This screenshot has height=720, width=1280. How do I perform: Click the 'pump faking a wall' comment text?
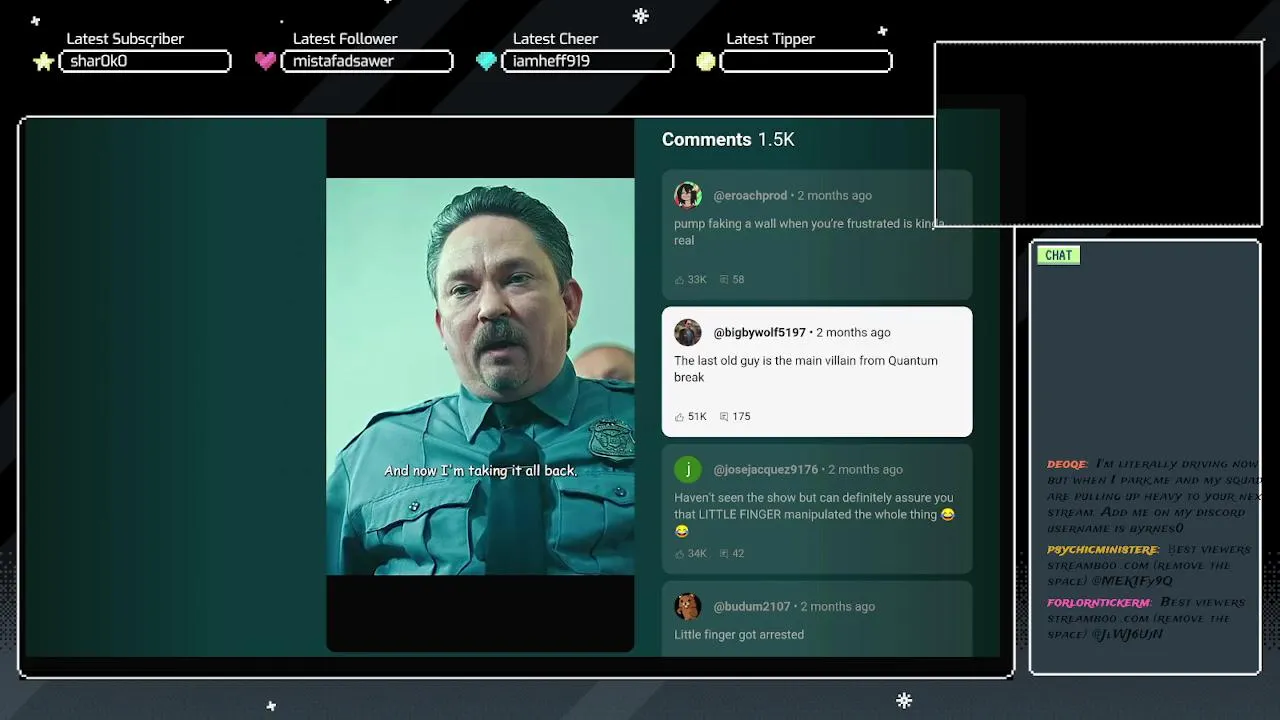809,232
